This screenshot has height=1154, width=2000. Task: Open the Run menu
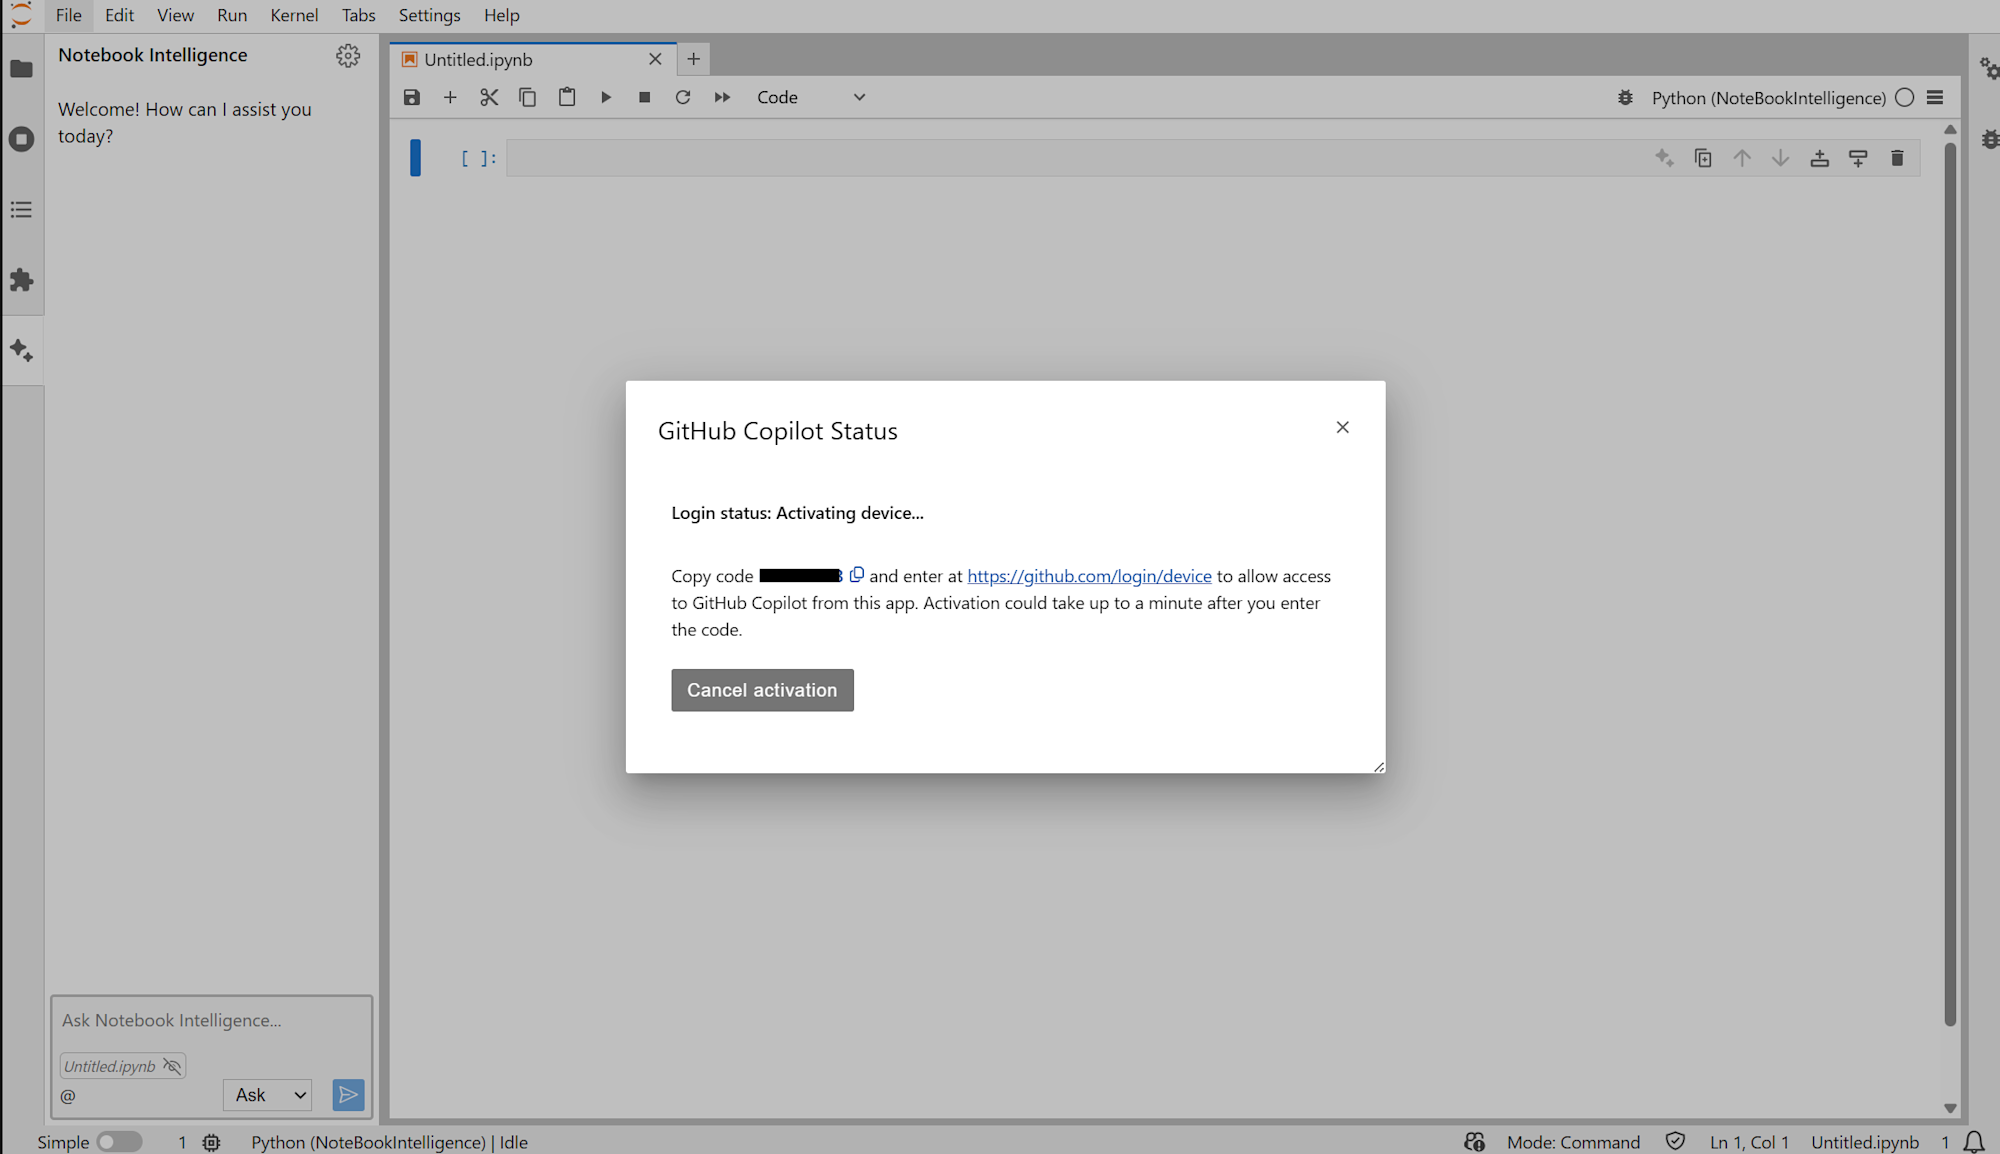point(232,15)
